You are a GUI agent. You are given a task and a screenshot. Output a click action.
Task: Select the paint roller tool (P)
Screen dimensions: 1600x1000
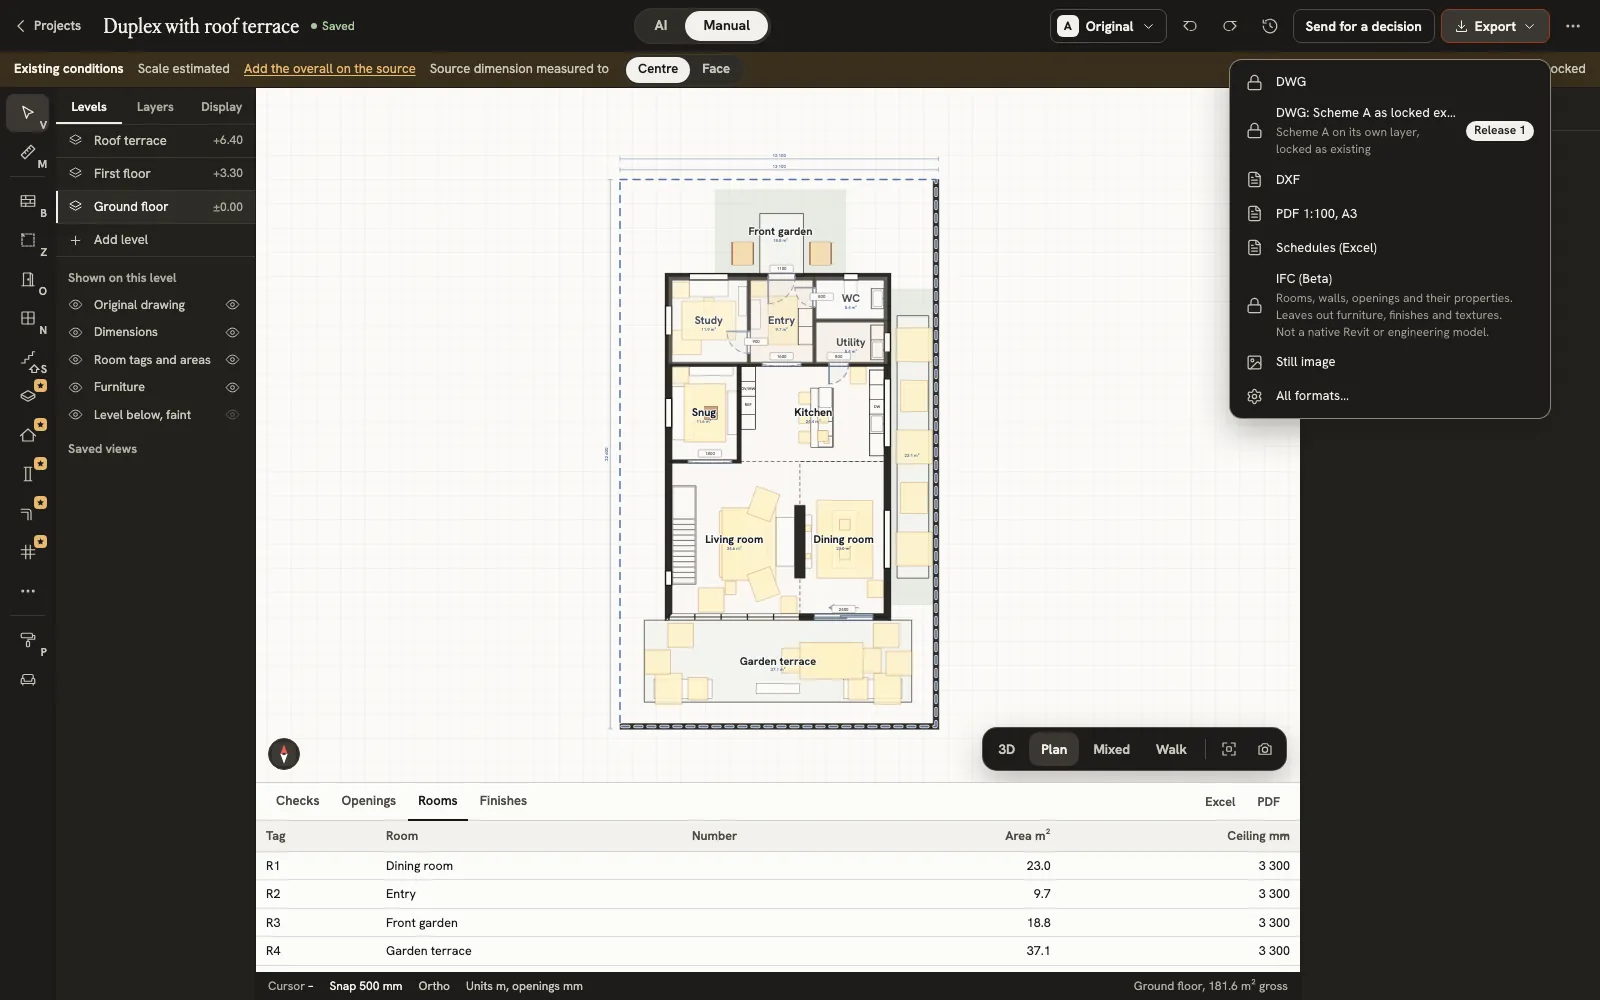point(28,640)
